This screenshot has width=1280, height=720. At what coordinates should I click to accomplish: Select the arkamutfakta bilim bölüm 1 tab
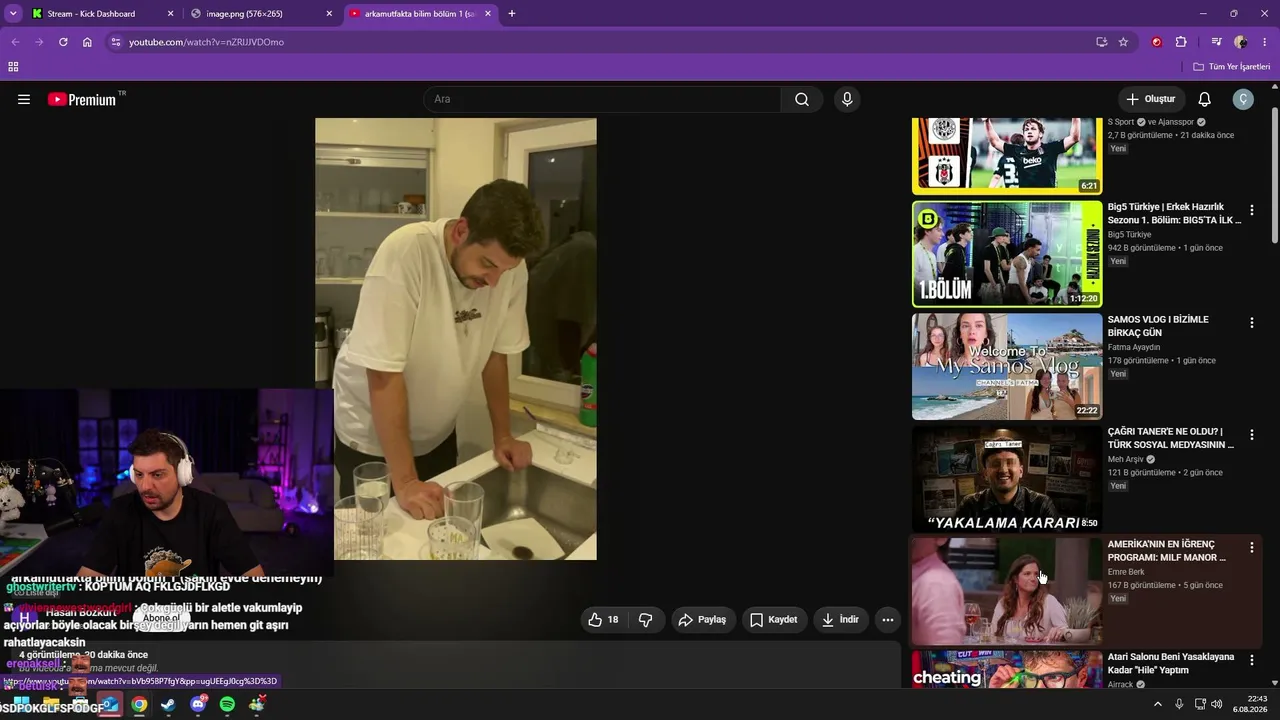pyautogui.click(x=420, y=14)
